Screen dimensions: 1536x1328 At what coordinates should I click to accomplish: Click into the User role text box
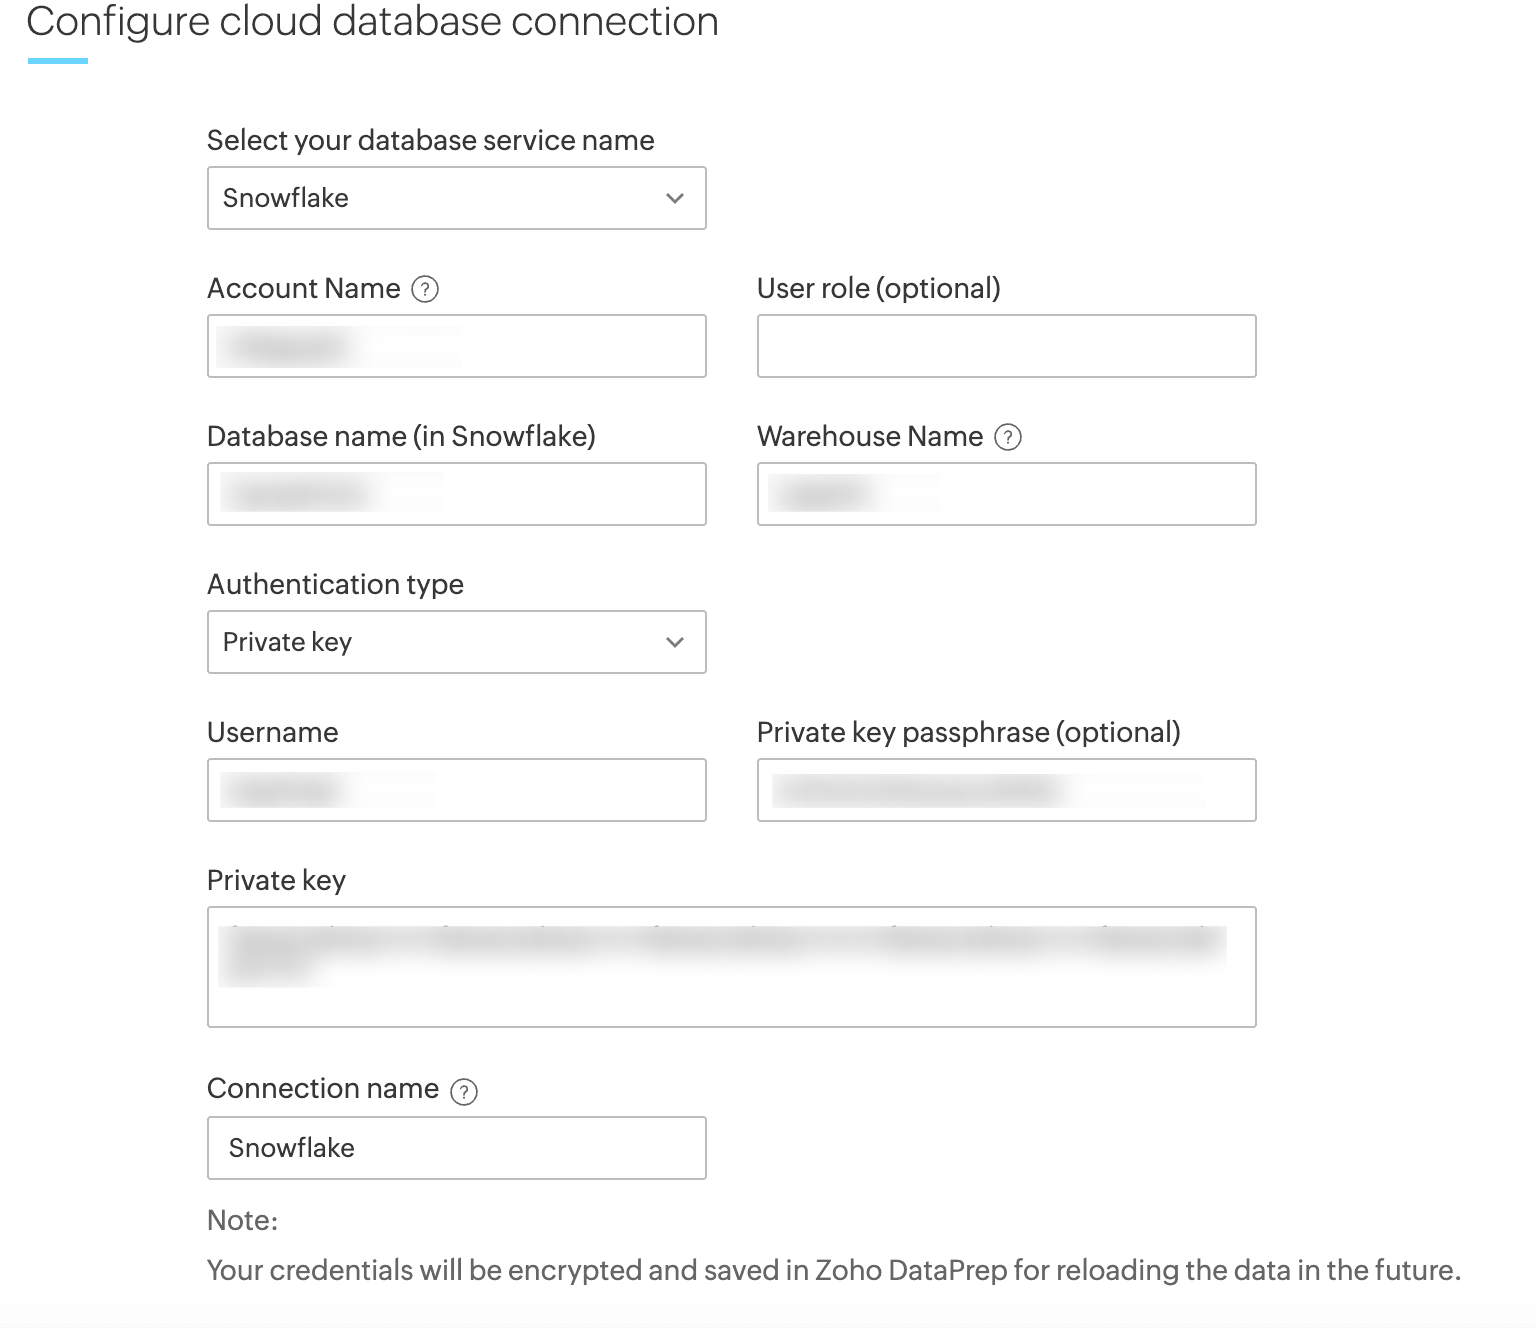pos(1006,346)
